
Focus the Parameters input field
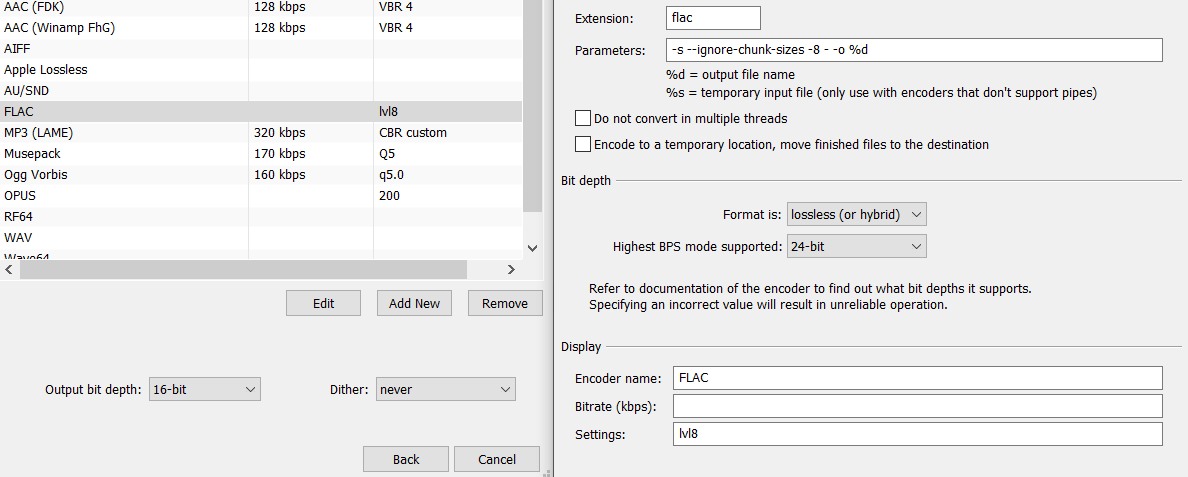pos(913,50)
